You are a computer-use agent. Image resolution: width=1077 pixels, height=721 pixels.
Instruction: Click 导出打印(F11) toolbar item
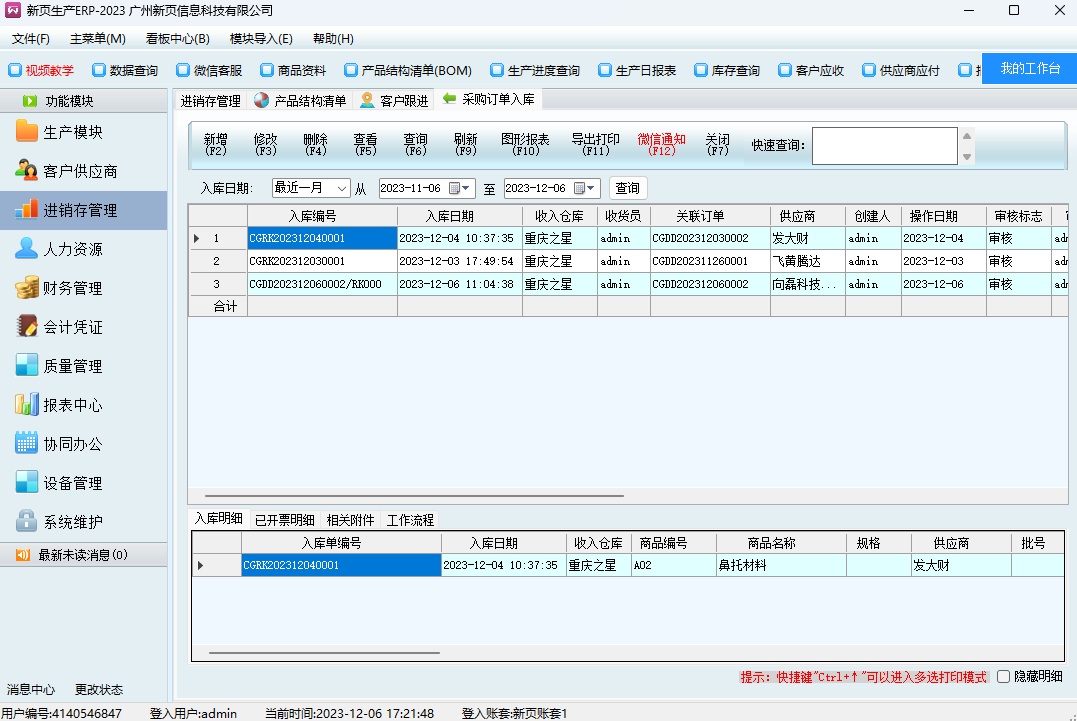596,145
